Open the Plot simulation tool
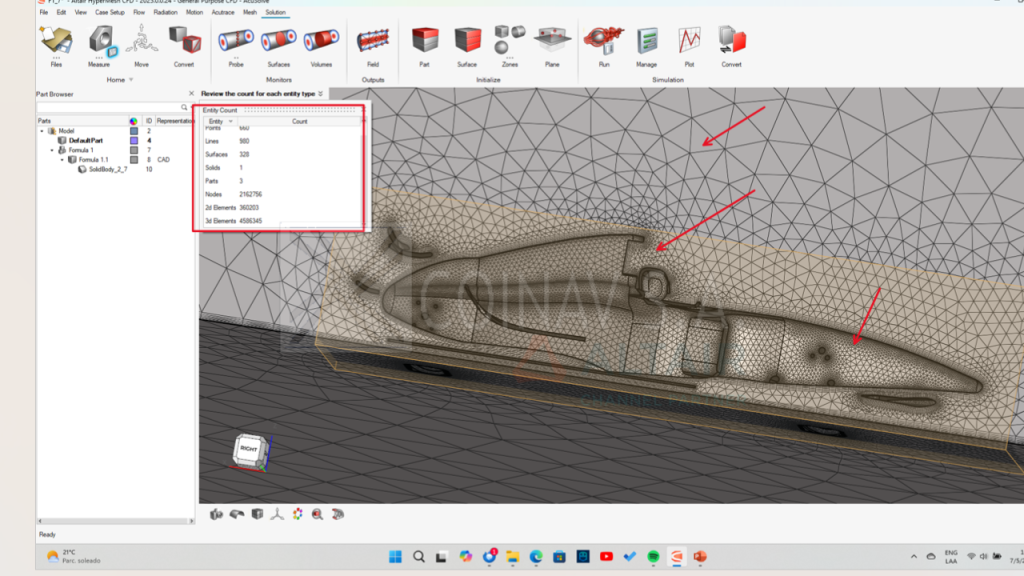Viewport: 1024px width, 576px height. [x=689, y=42]
